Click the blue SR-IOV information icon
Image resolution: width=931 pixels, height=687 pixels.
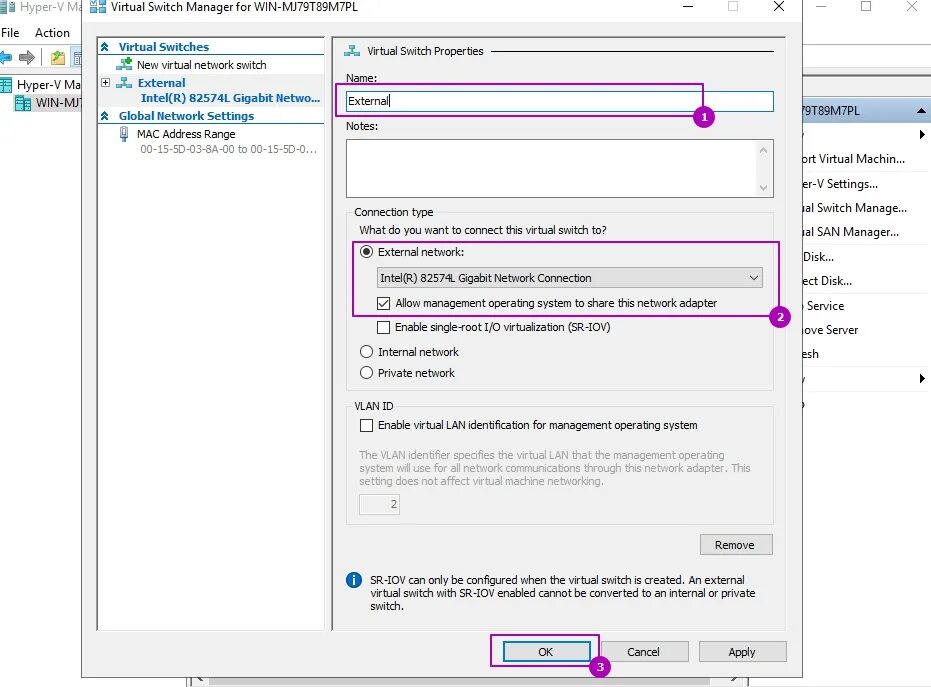click(354, 580)
